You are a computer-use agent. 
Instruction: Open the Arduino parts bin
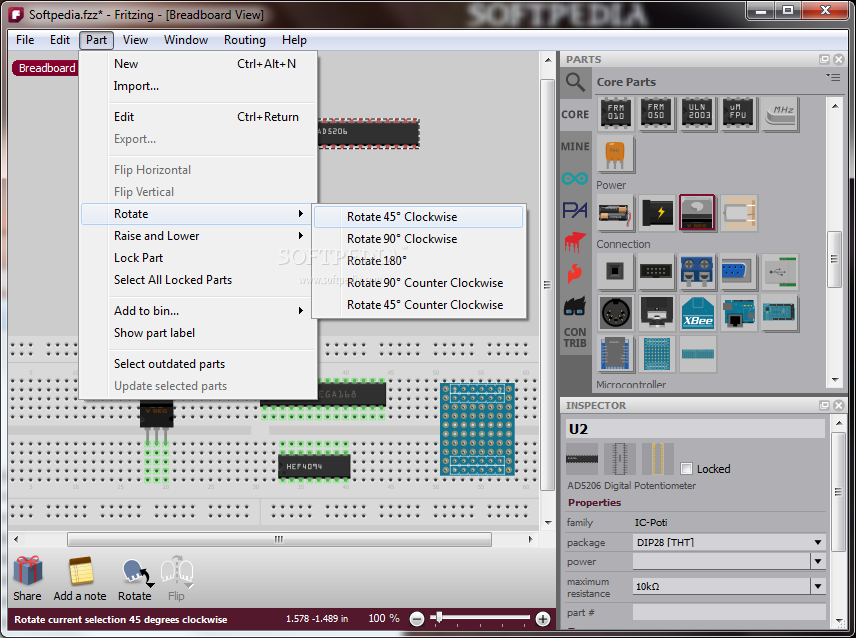point(575,178)
